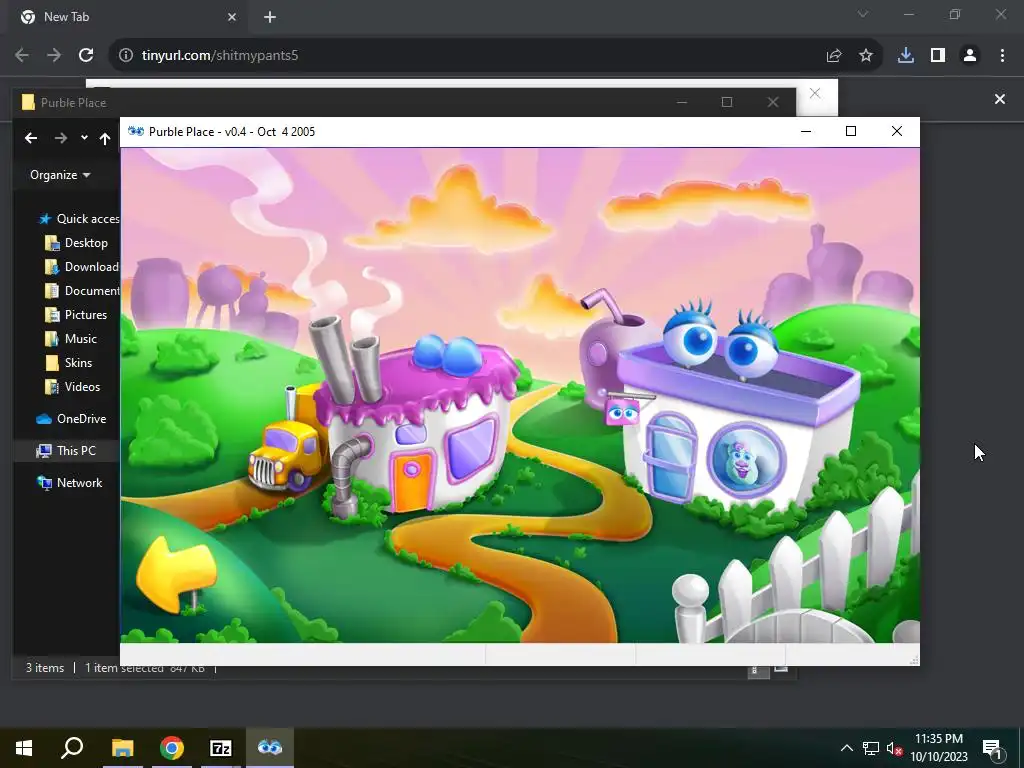This screenshot has height=768, width=1024.
Task: Click the yellow back arrow sign
Action: (176, 573)
